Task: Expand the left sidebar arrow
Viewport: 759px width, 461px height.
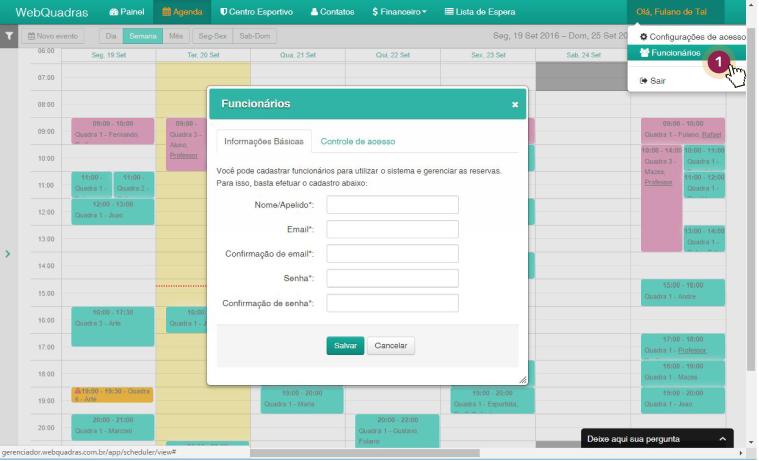Action: (8, 254)
